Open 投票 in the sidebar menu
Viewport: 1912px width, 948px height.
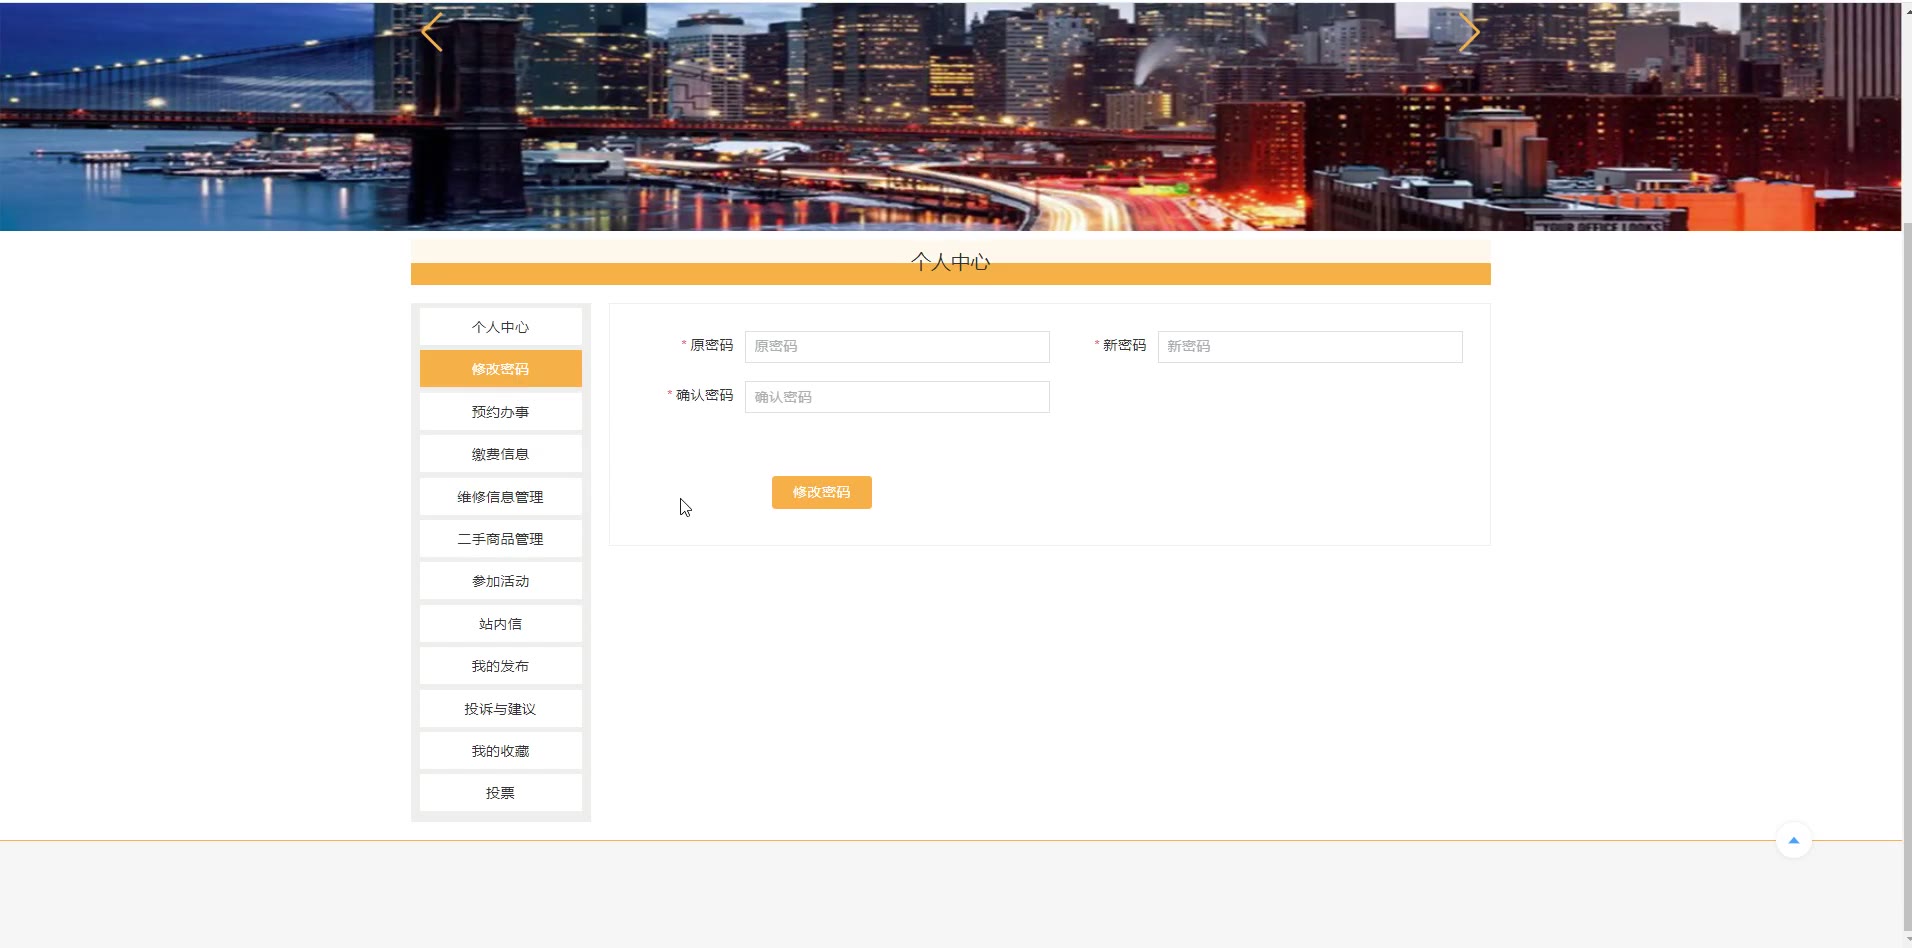[x=500, y=793]
